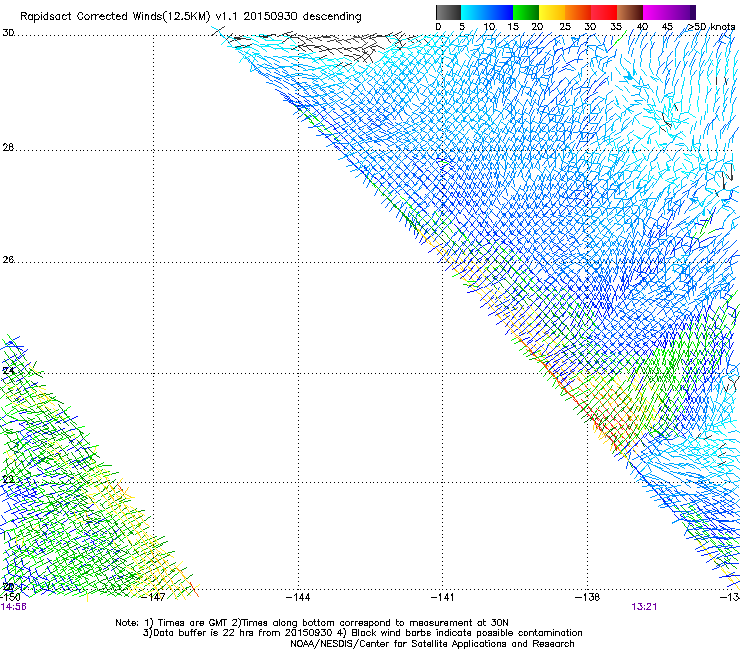Click the '20150930 descending' text in the title
The height and width of the screenshot is (650, 740).
click(x=302, y=17)
